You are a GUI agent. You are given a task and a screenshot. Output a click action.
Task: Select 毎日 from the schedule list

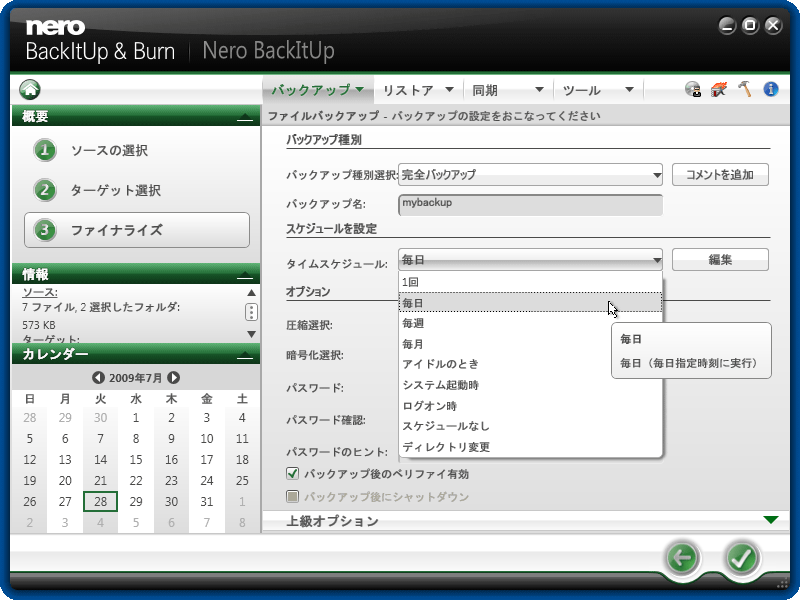point(530,303)
